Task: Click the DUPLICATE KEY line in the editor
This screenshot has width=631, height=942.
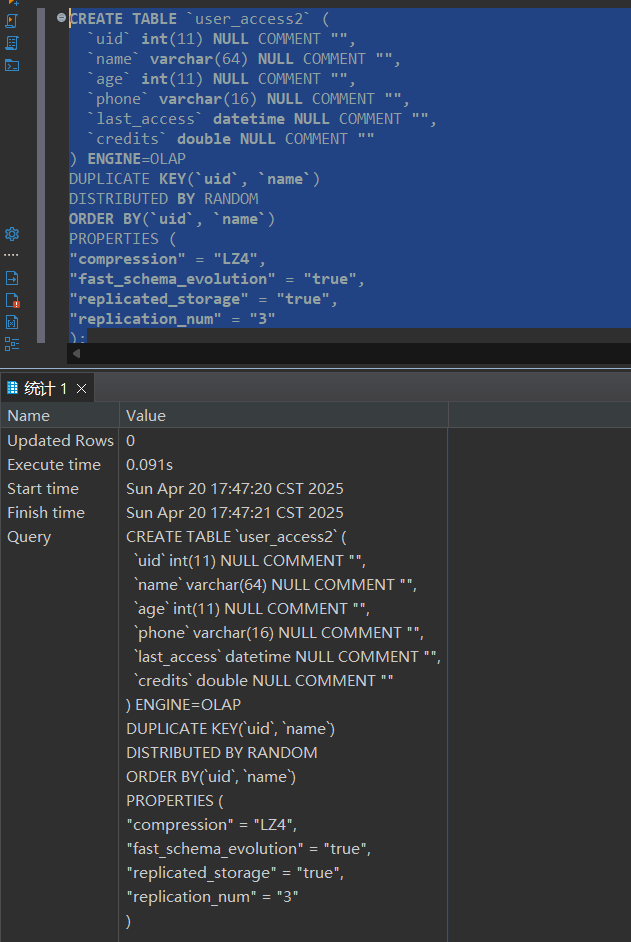Action: point(194,179)
